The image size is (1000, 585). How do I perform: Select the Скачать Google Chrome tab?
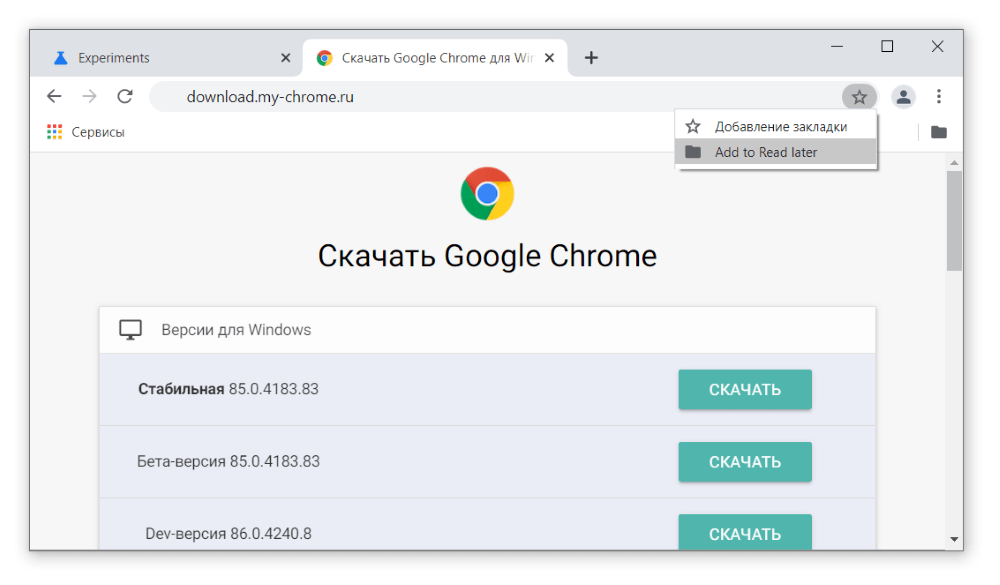435,58
